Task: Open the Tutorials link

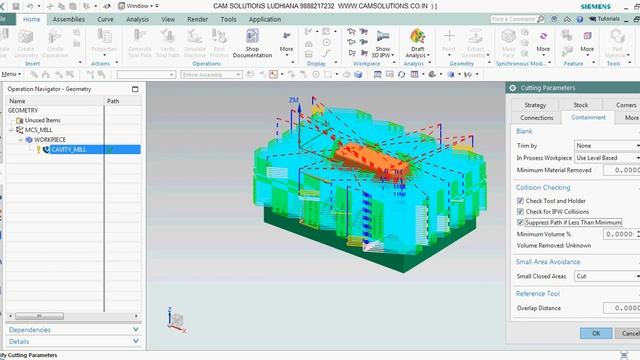Action: [x=604, y=19]
